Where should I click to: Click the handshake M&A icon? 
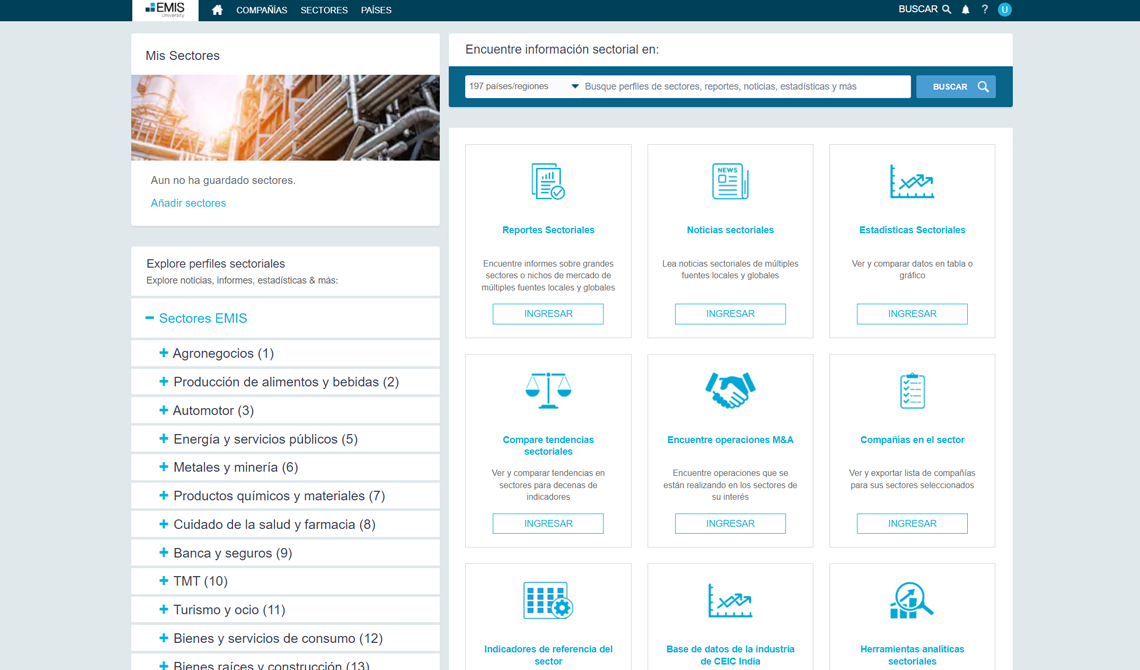730,390
